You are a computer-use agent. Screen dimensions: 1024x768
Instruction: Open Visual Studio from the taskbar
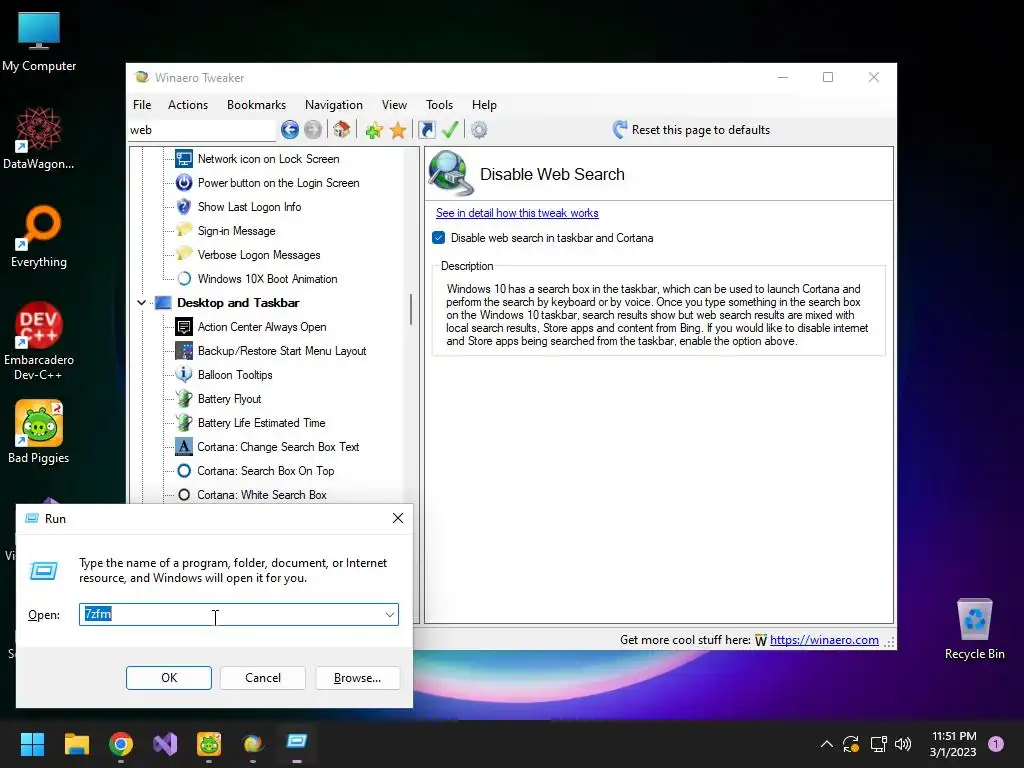(165, 744)
